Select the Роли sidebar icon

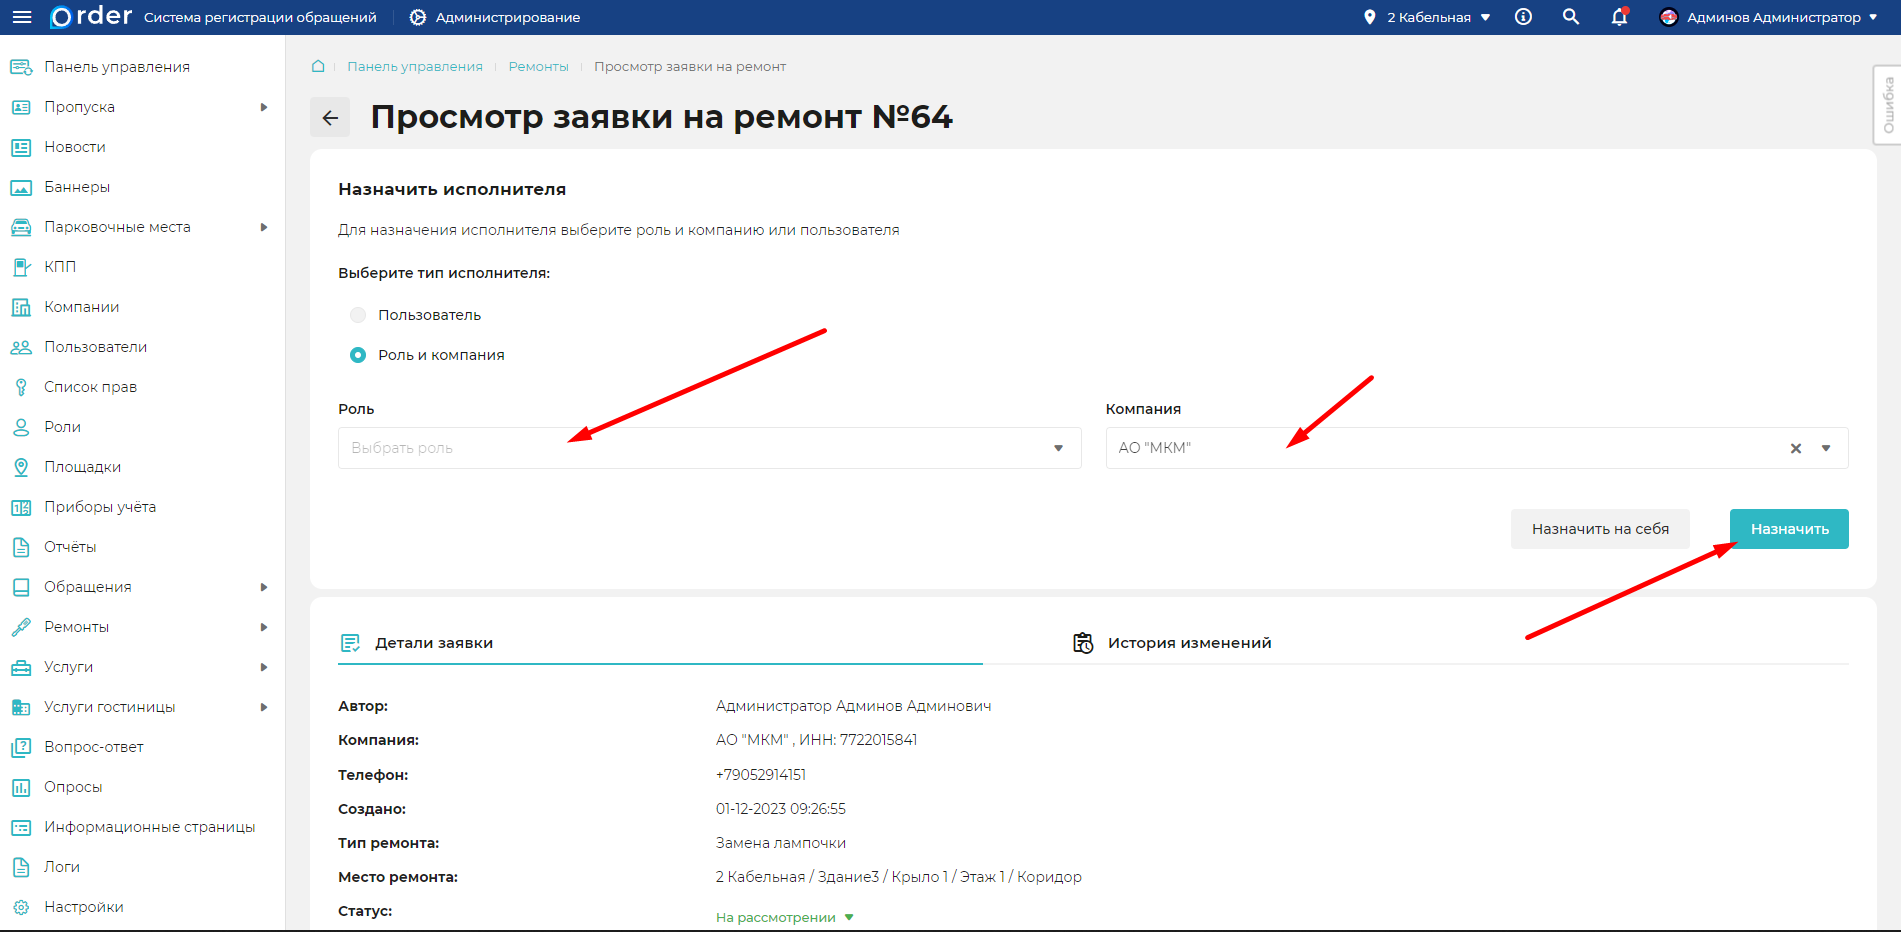(20, 426)
